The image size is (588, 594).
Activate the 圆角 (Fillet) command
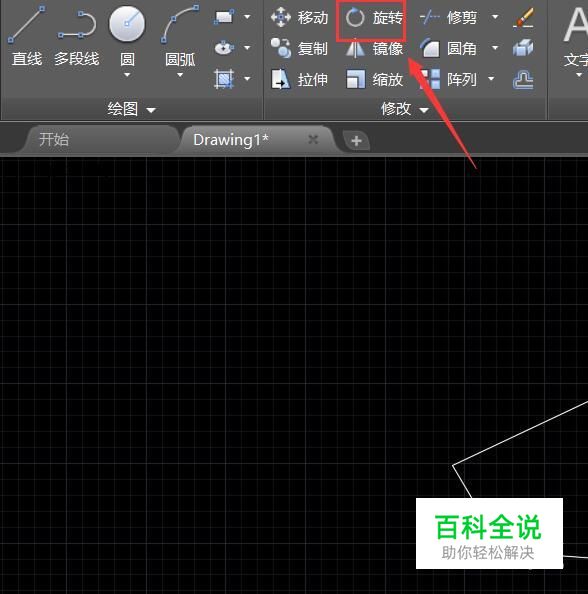(448, 48)
